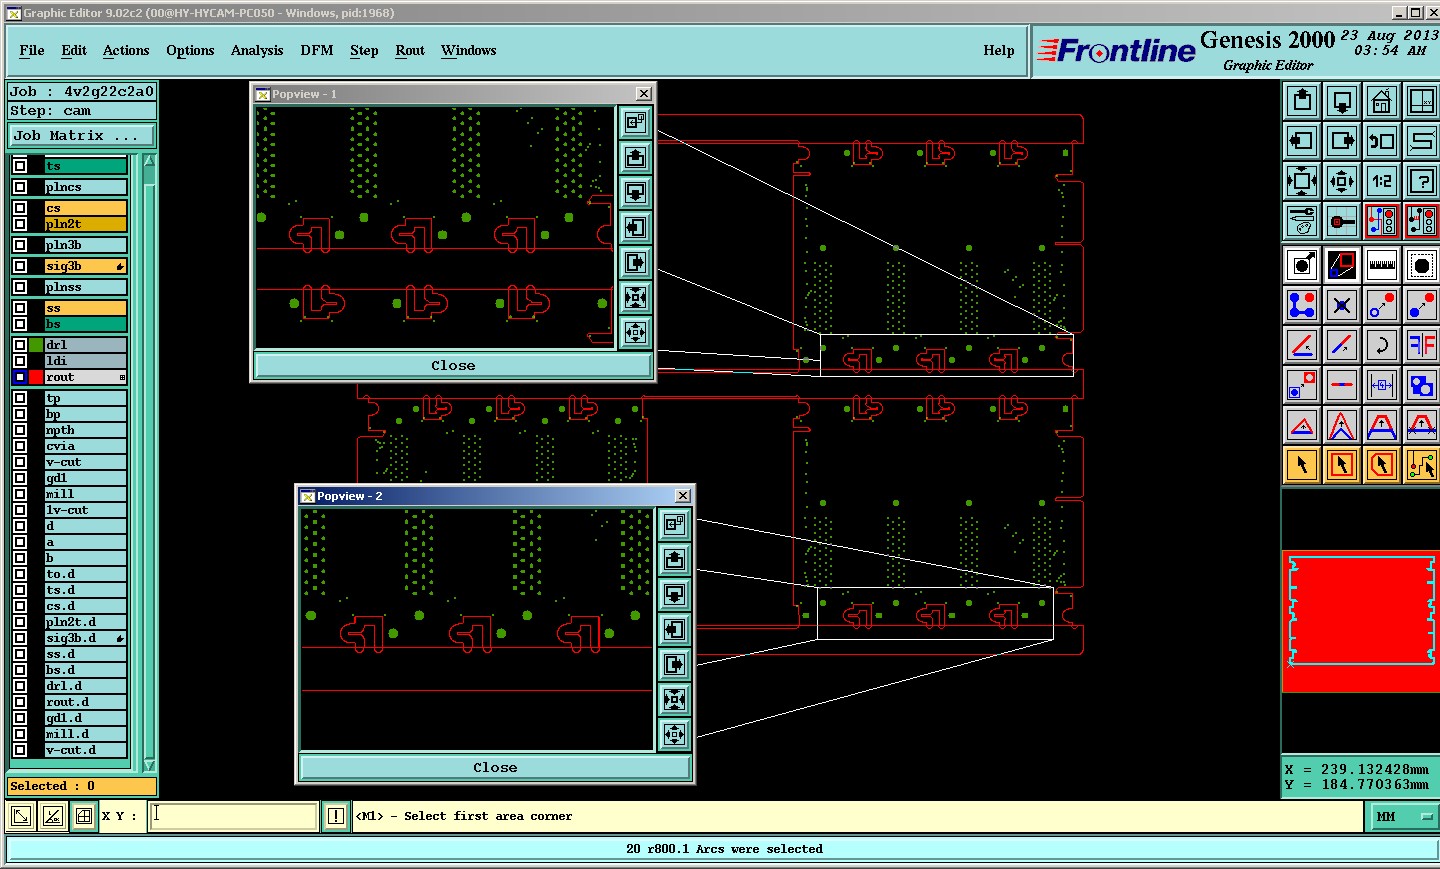Click the curved arrow rotate tool icon

[x=1382, y=345]
